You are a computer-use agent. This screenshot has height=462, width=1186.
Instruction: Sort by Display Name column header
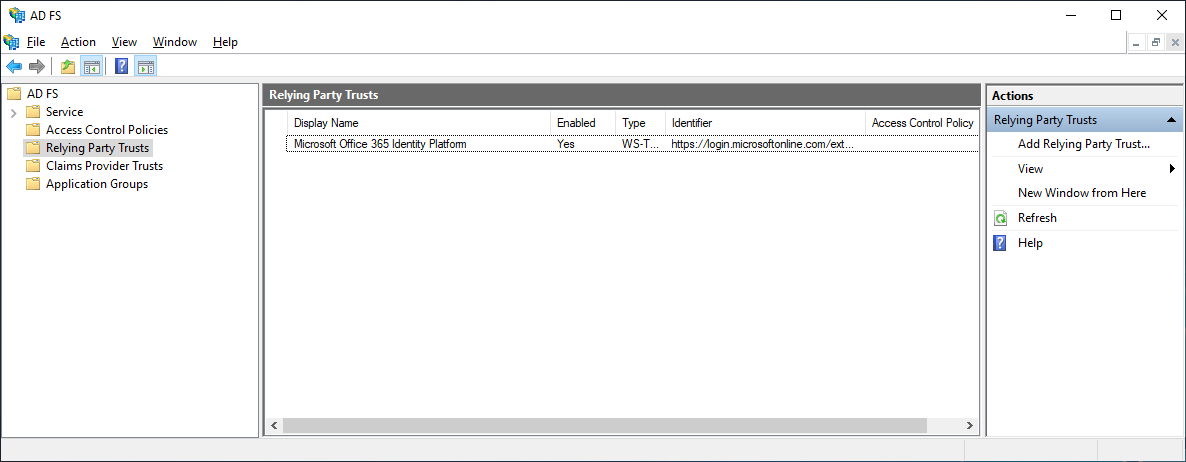click(x=419, y=122)
